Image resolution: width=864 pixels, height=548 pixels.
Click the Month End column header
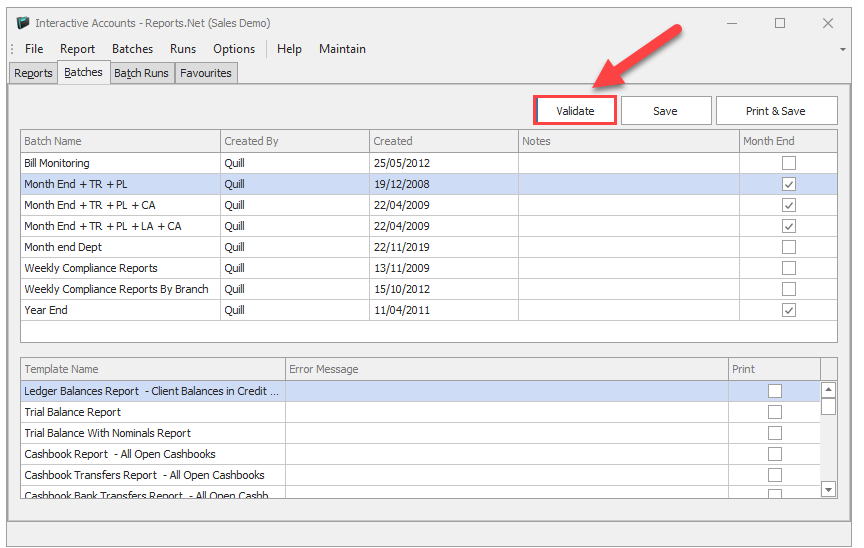789,141
